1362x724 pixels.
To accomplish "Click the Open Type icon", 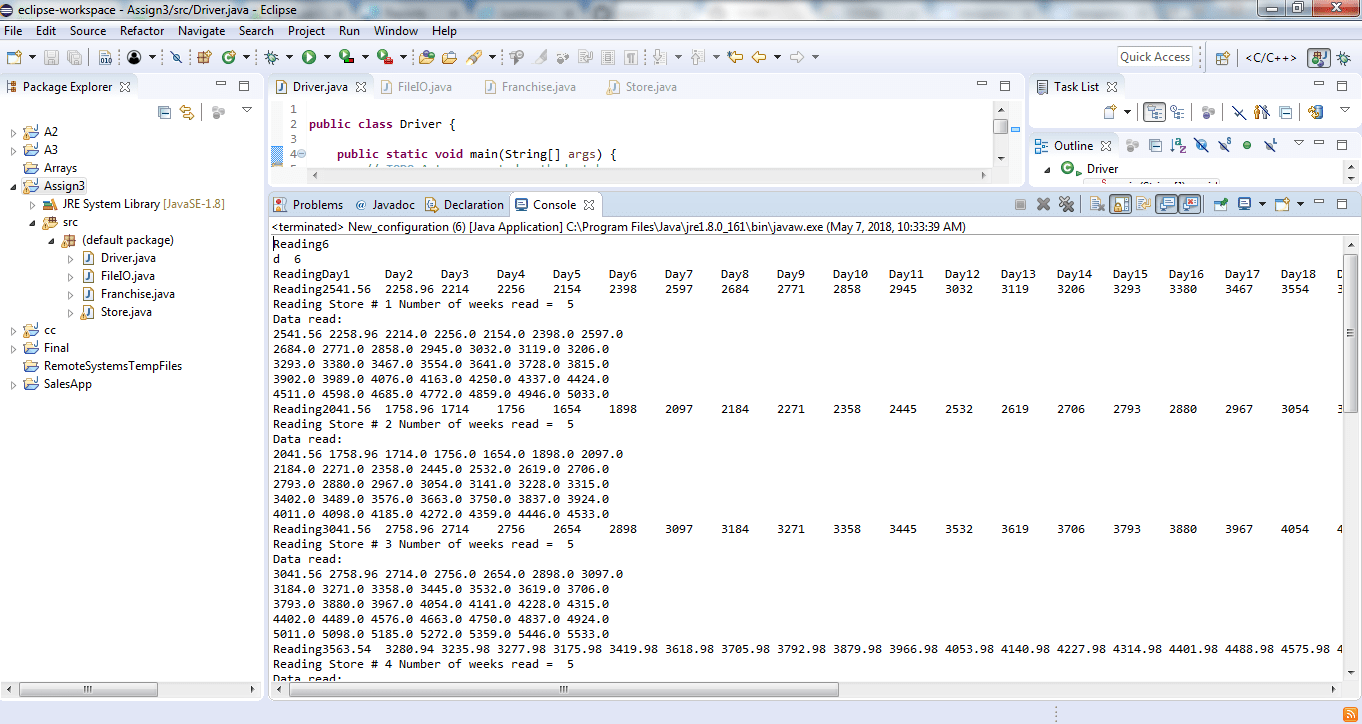I will (x=427, y=57).
